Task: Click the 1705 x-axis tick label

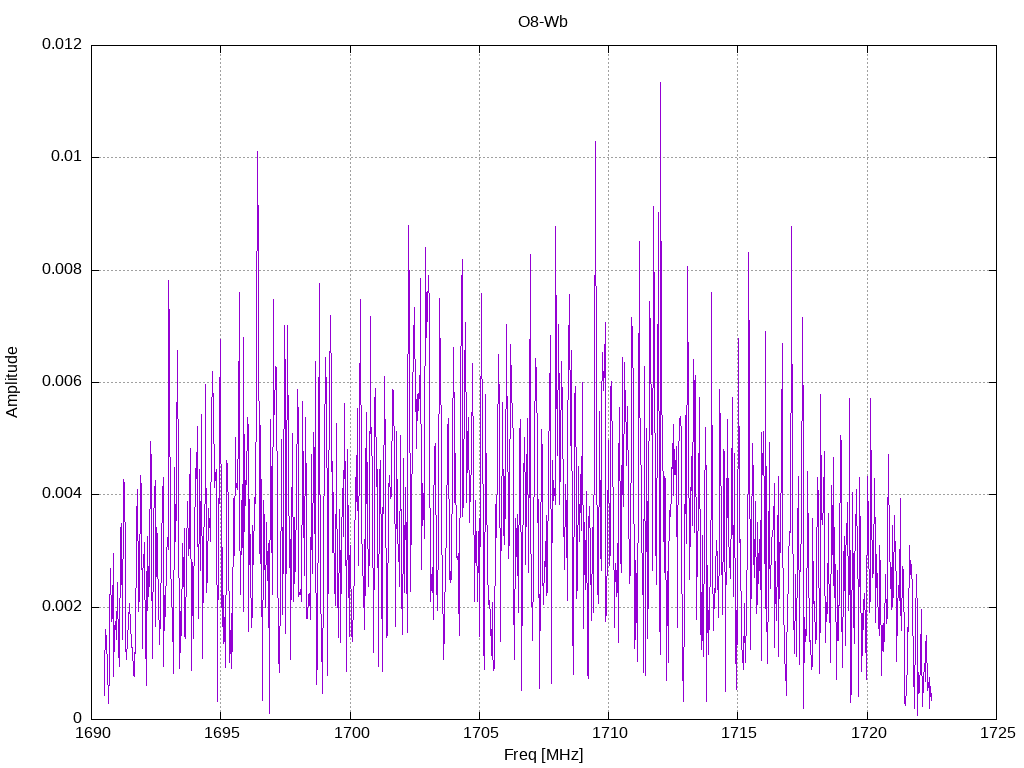Action: (480, 733)
